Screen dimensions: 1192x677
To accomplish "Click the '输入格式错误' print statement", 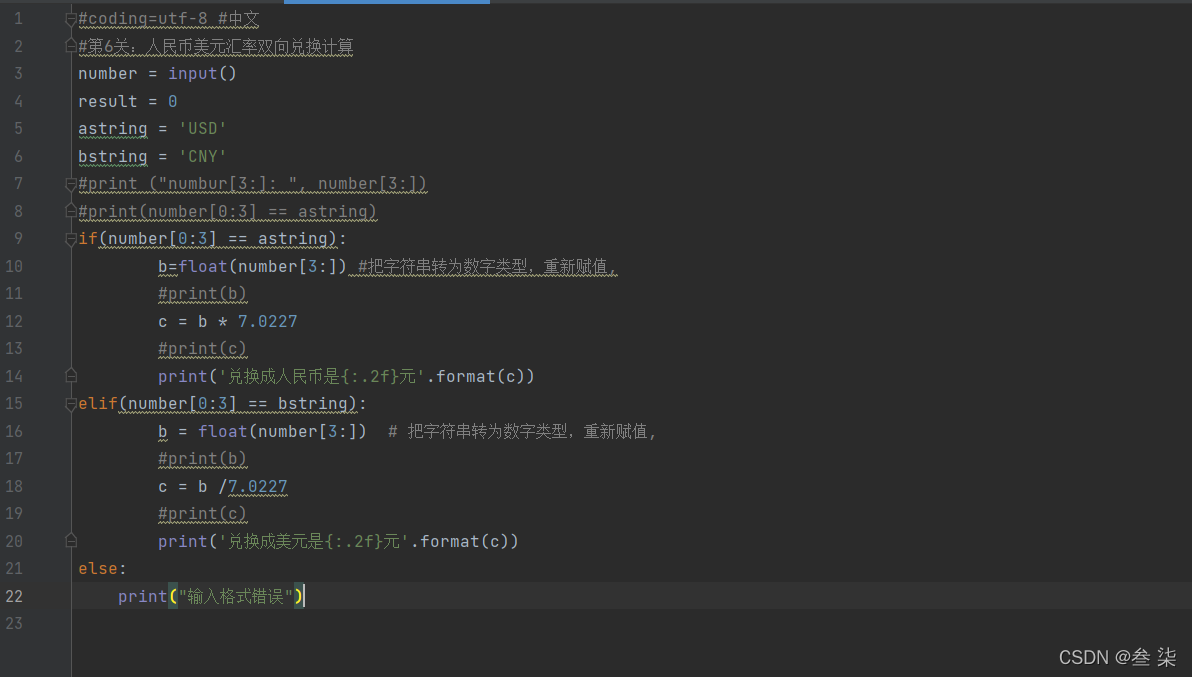I will tap(211, 596).
